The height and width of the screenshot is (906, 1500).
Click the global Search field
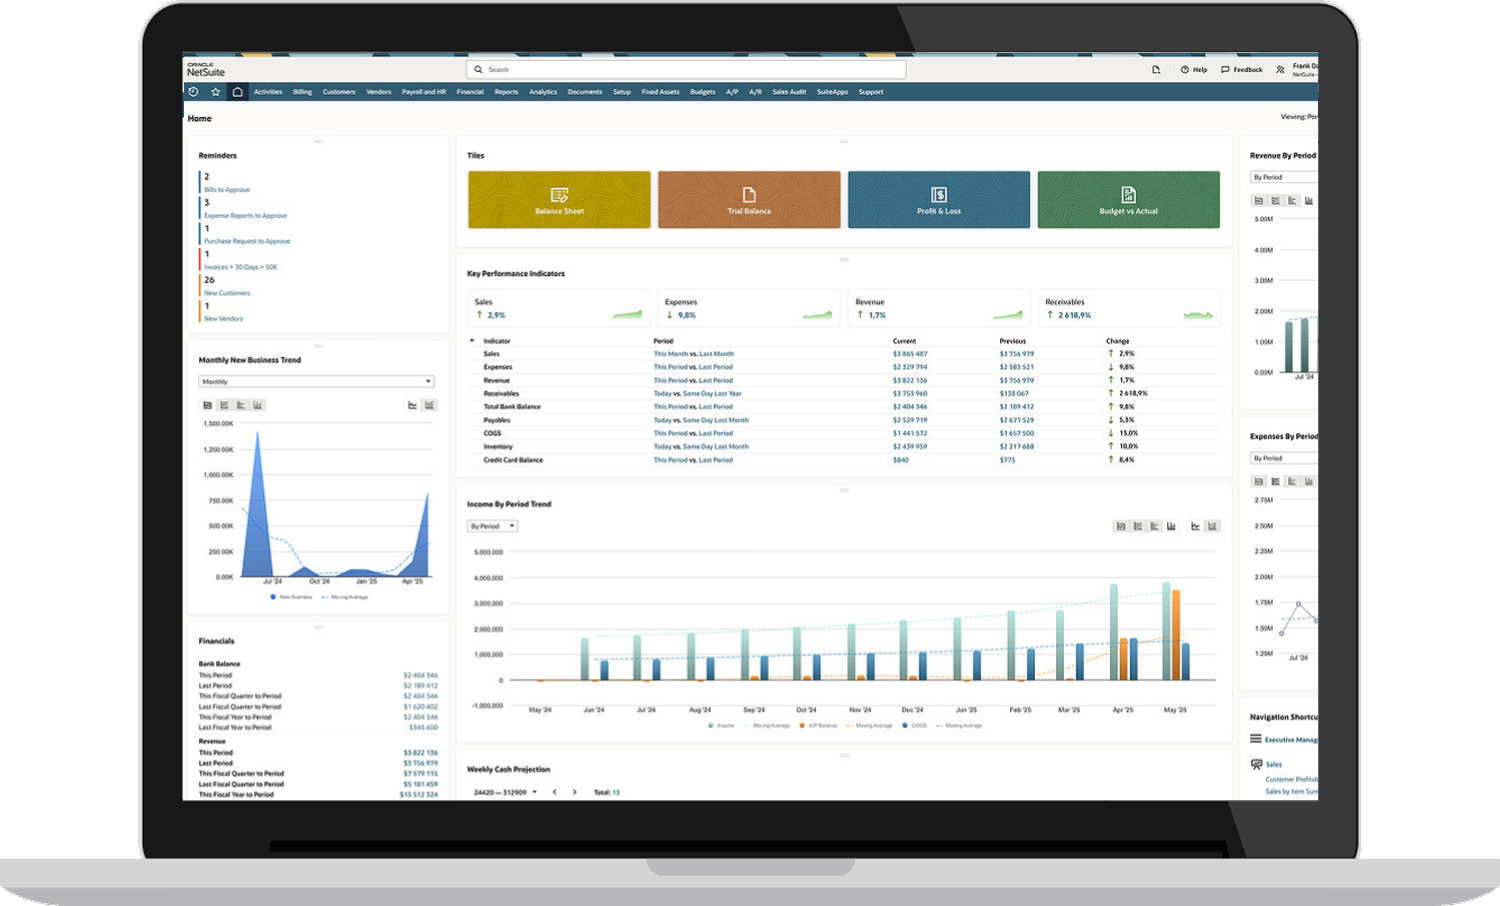[x=686, y=70]
